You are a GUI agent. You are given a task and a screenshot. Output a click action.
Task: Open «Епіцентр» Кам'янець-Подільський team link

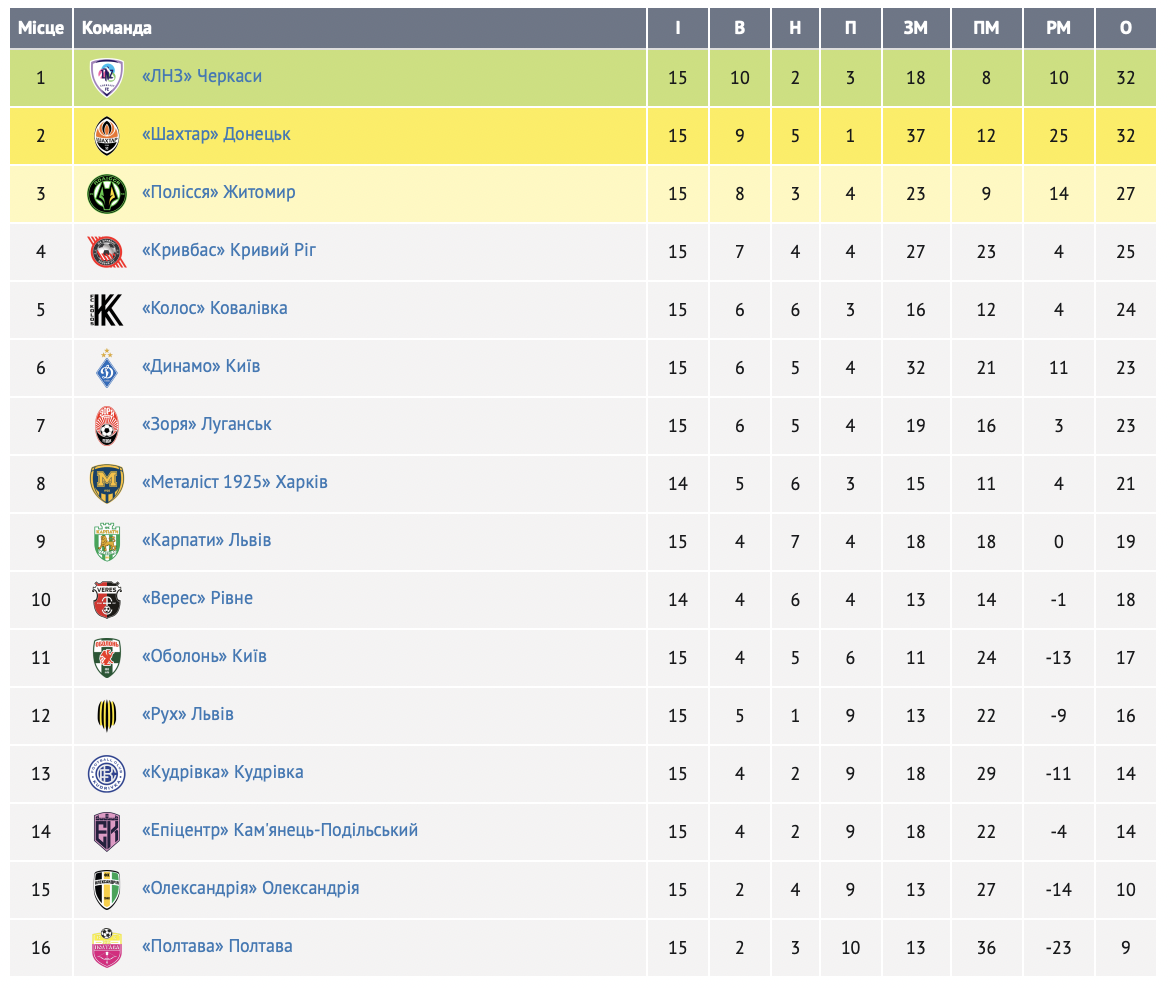click(280, 830)
